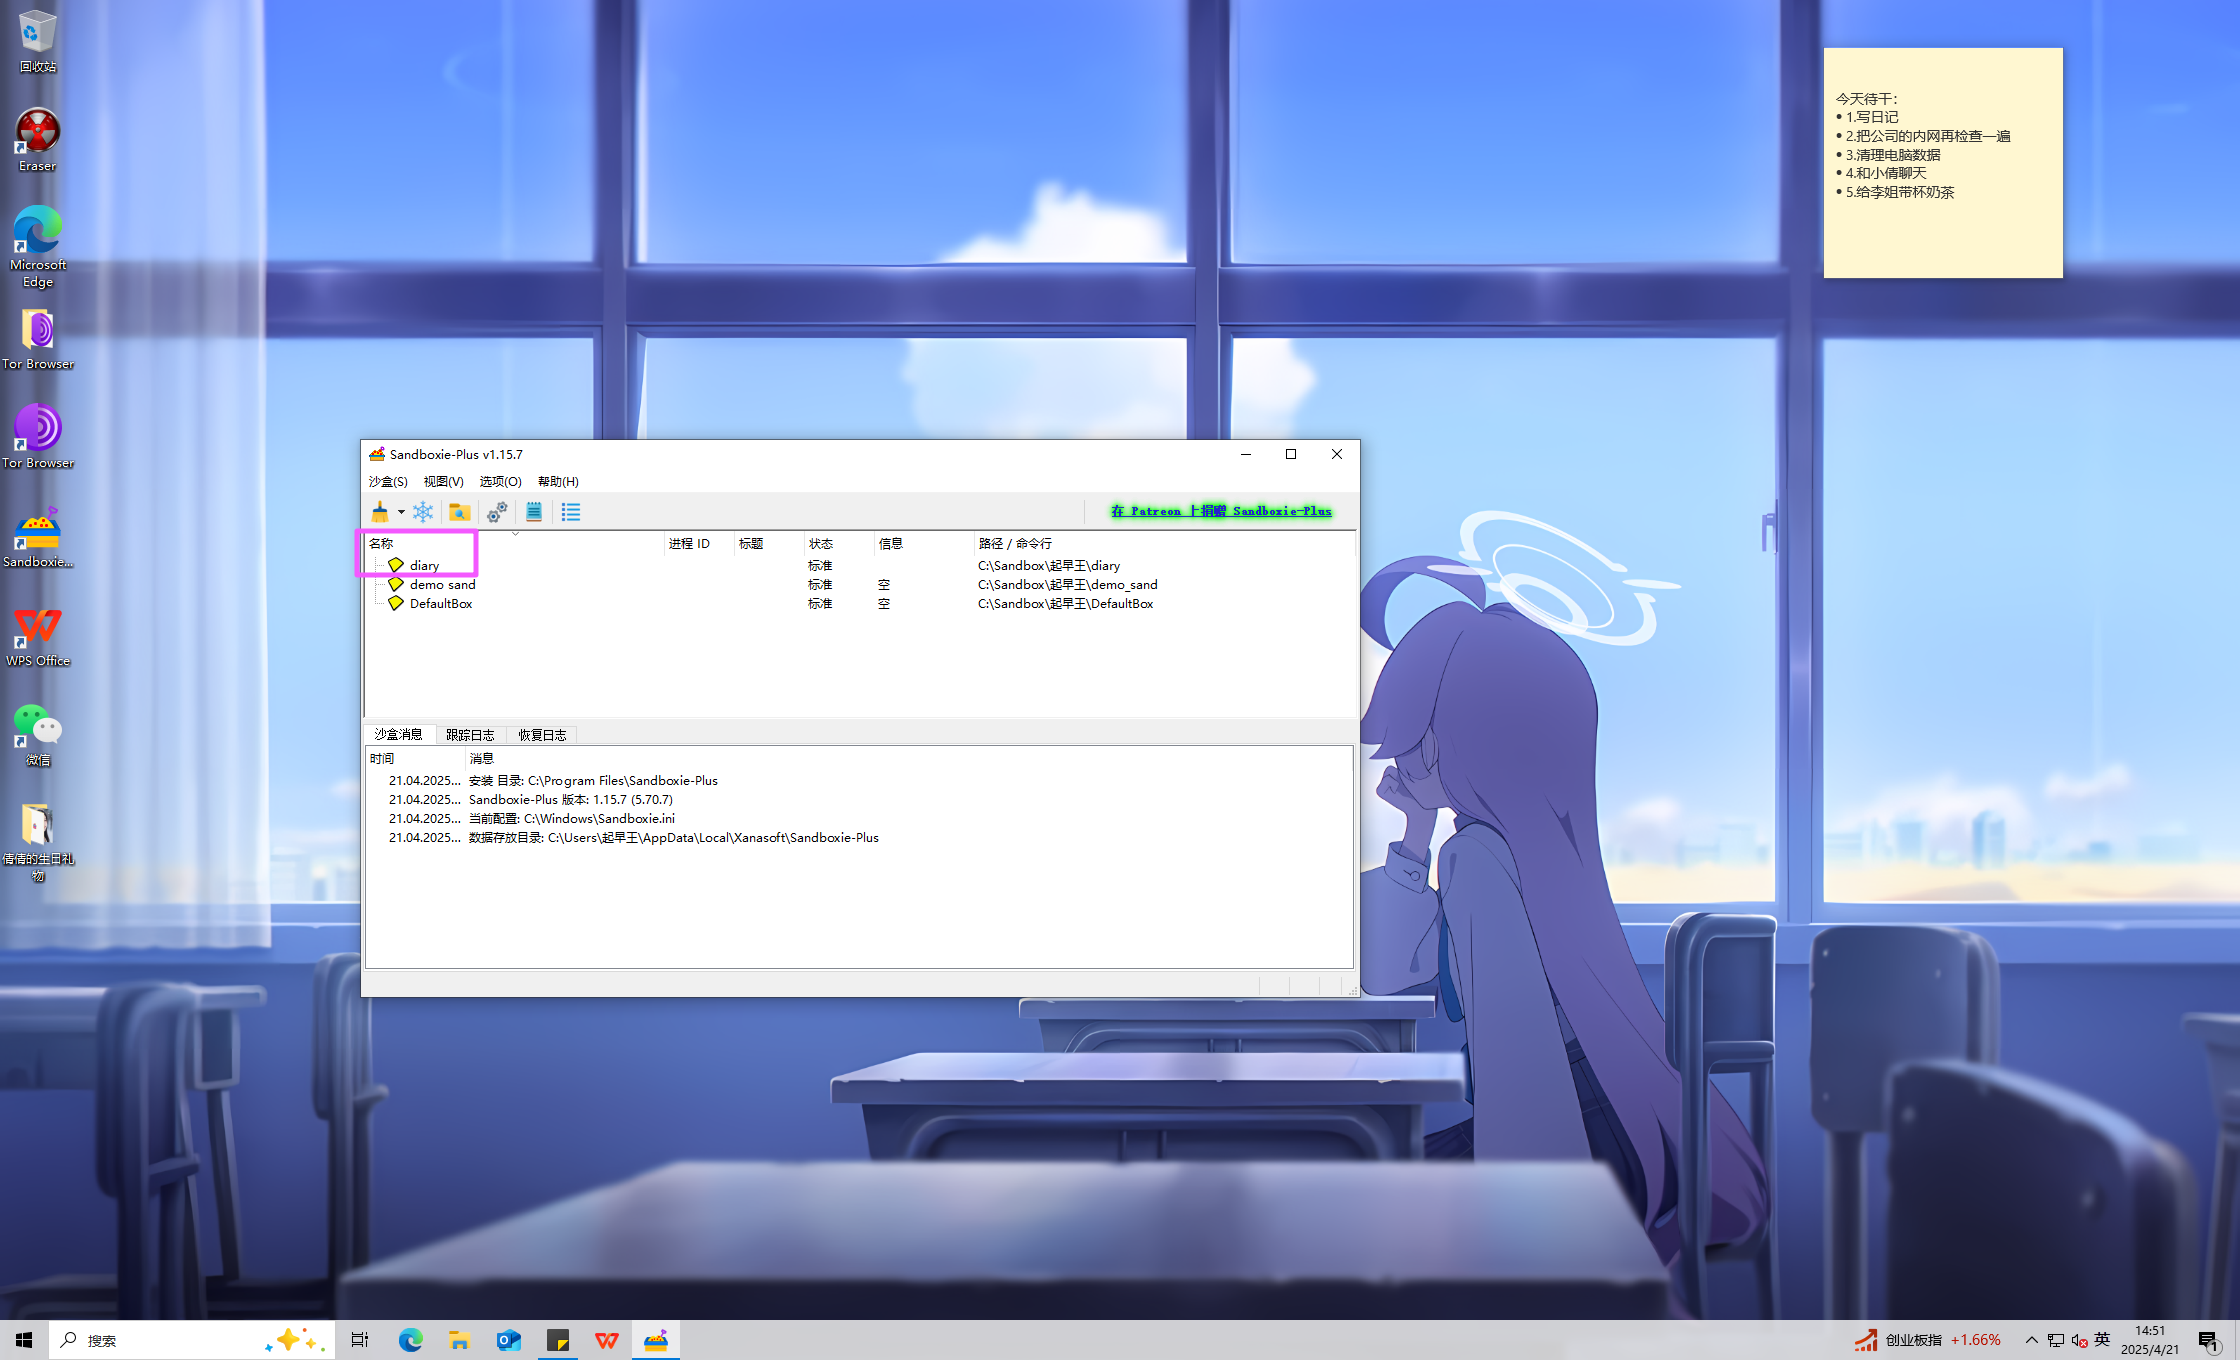The width and height of the screenshot is (2240, 1360).
Task: Open the 倩倩的生日礼物 desktop folder
Action: [38, 843]
